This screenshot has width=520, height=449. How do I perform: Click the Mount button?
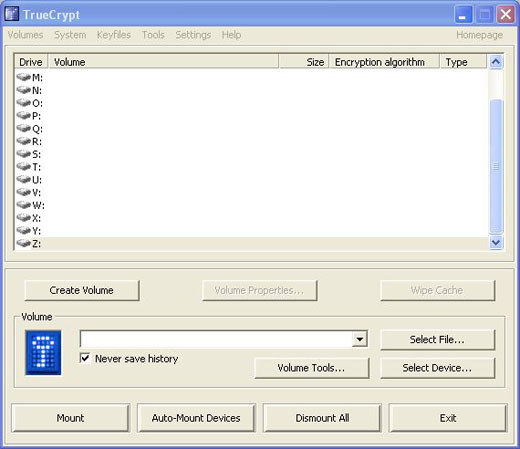[x=70, y=418]
